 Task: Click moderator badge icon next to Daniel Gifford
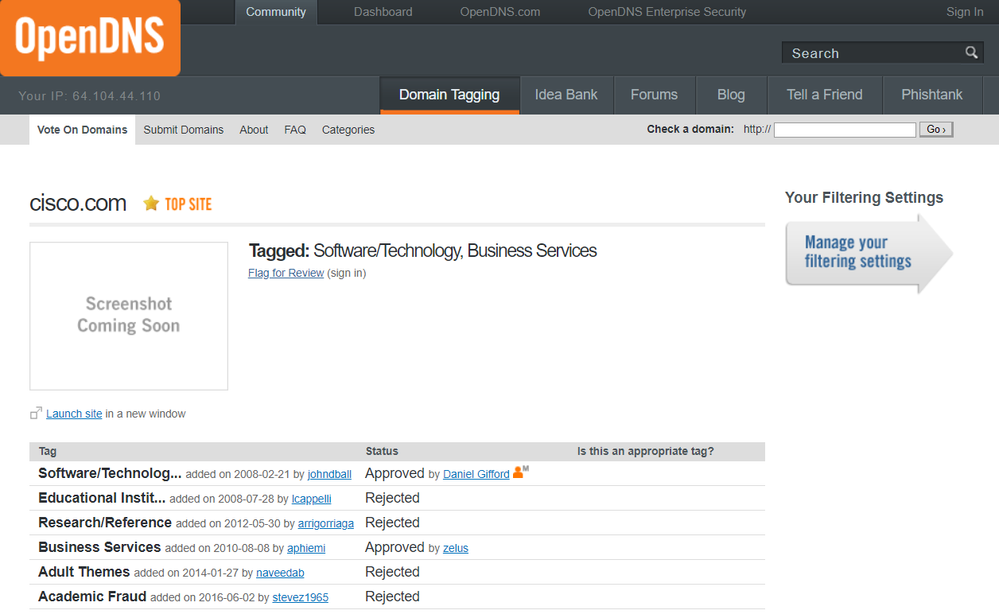coord(521,472)
